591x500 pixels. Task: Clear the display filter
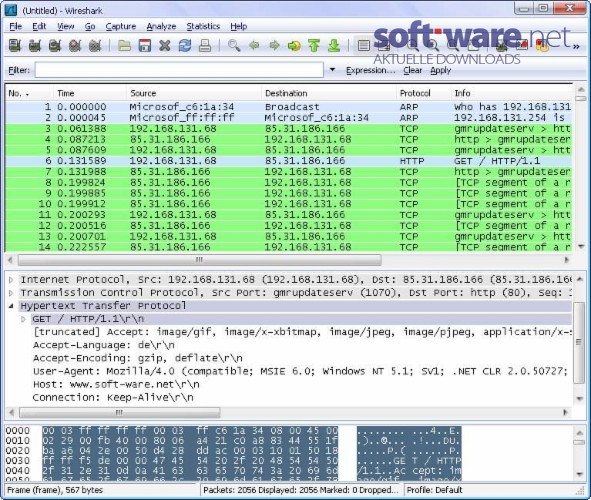point(413,70)
